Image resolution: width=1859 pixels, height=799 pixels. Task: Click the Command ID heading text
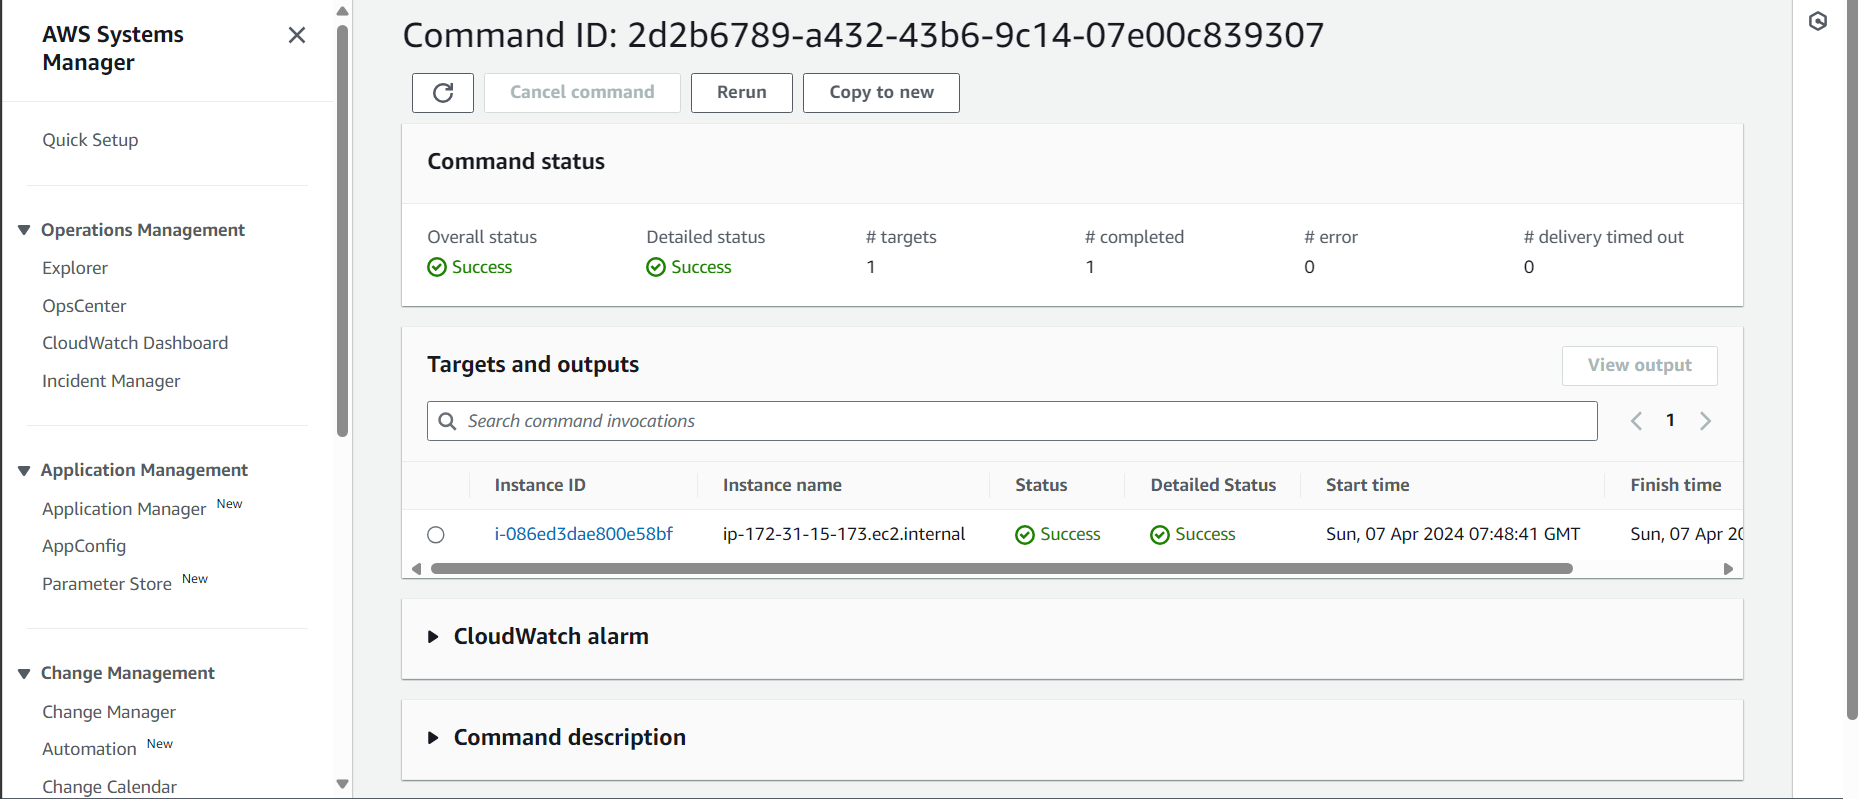click(x=863, y=36)
